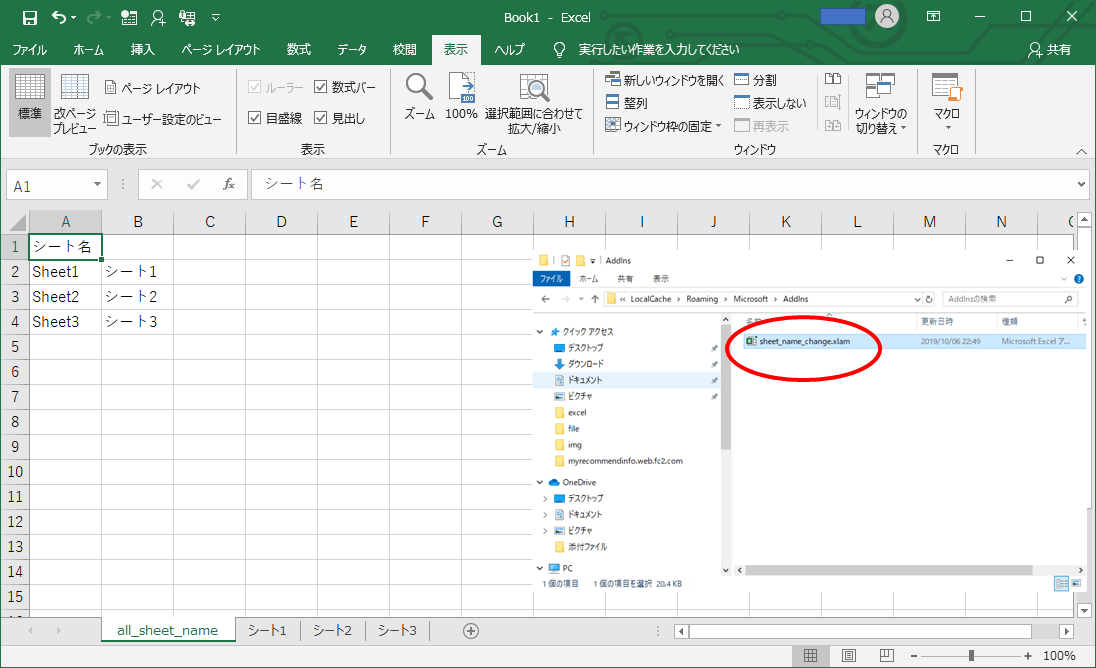Click the zoom slider in status bar
Screen dimensions: 1096x668
click(971, 656)
